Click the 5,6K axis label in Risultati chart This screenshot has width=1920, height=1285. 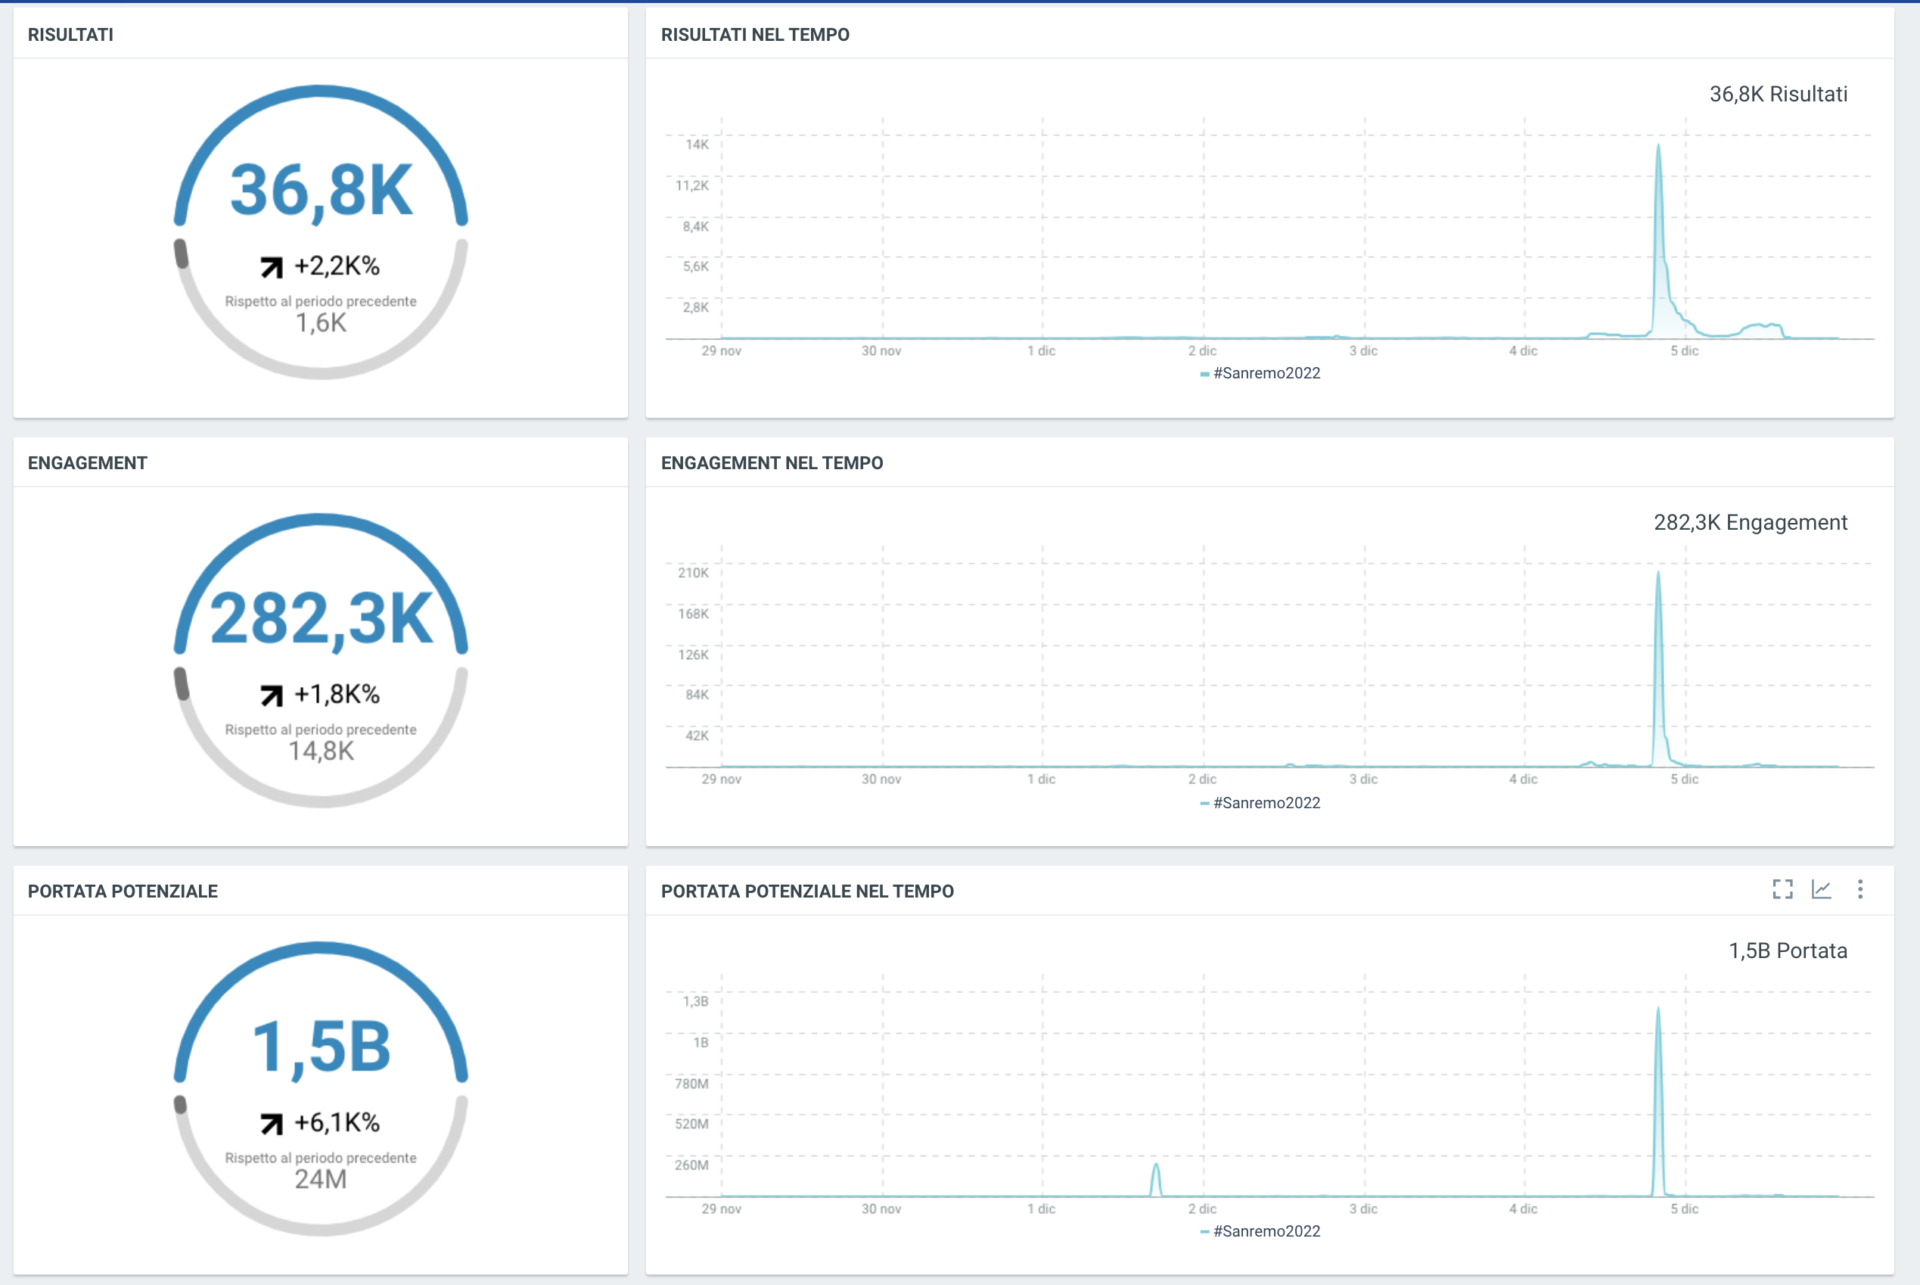696,267
